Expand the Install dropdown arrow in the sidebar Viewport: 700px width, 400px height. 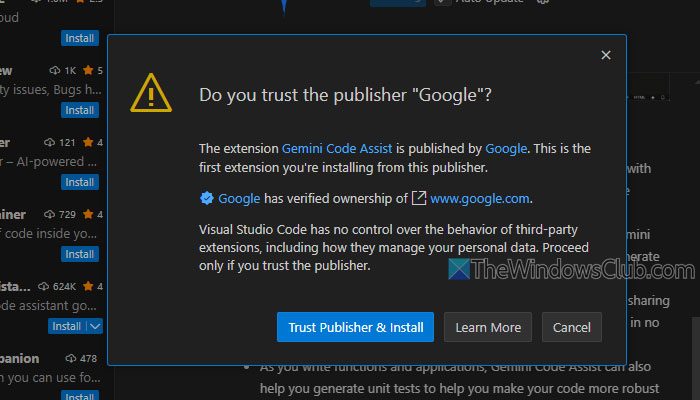coord(95,326)
